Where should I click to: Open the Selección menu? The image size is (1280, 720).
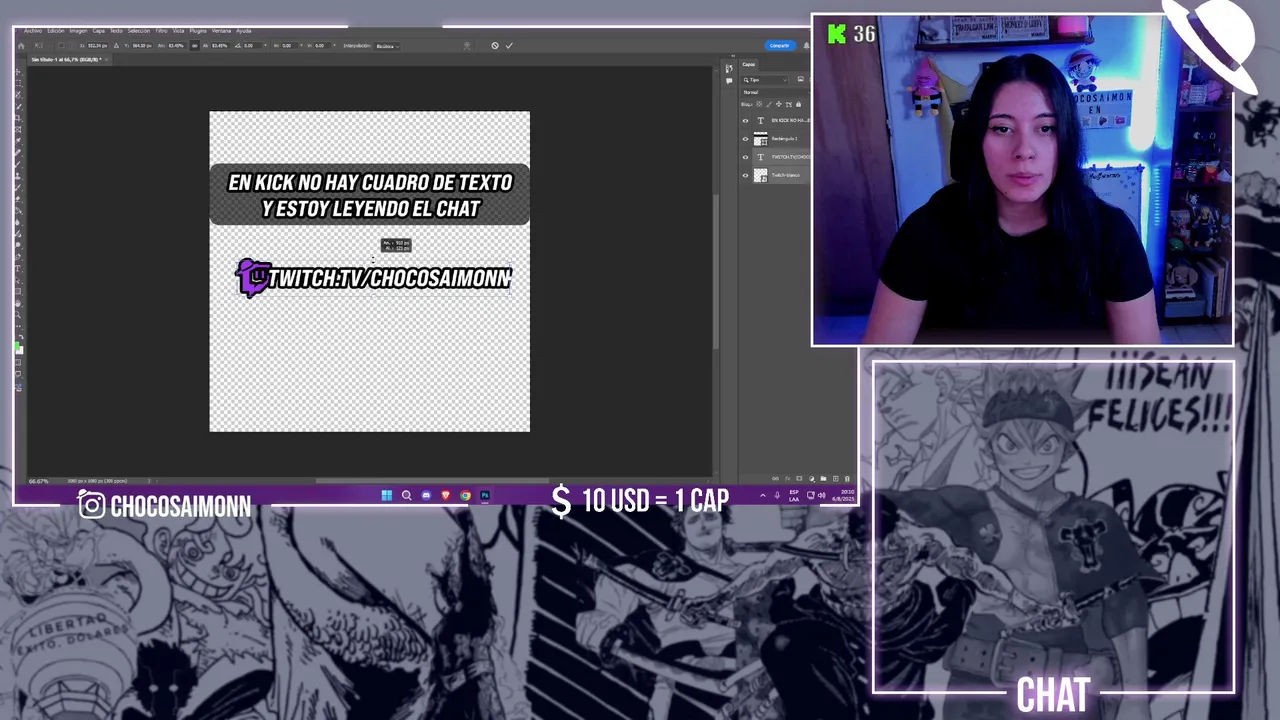tap(139, 31)
